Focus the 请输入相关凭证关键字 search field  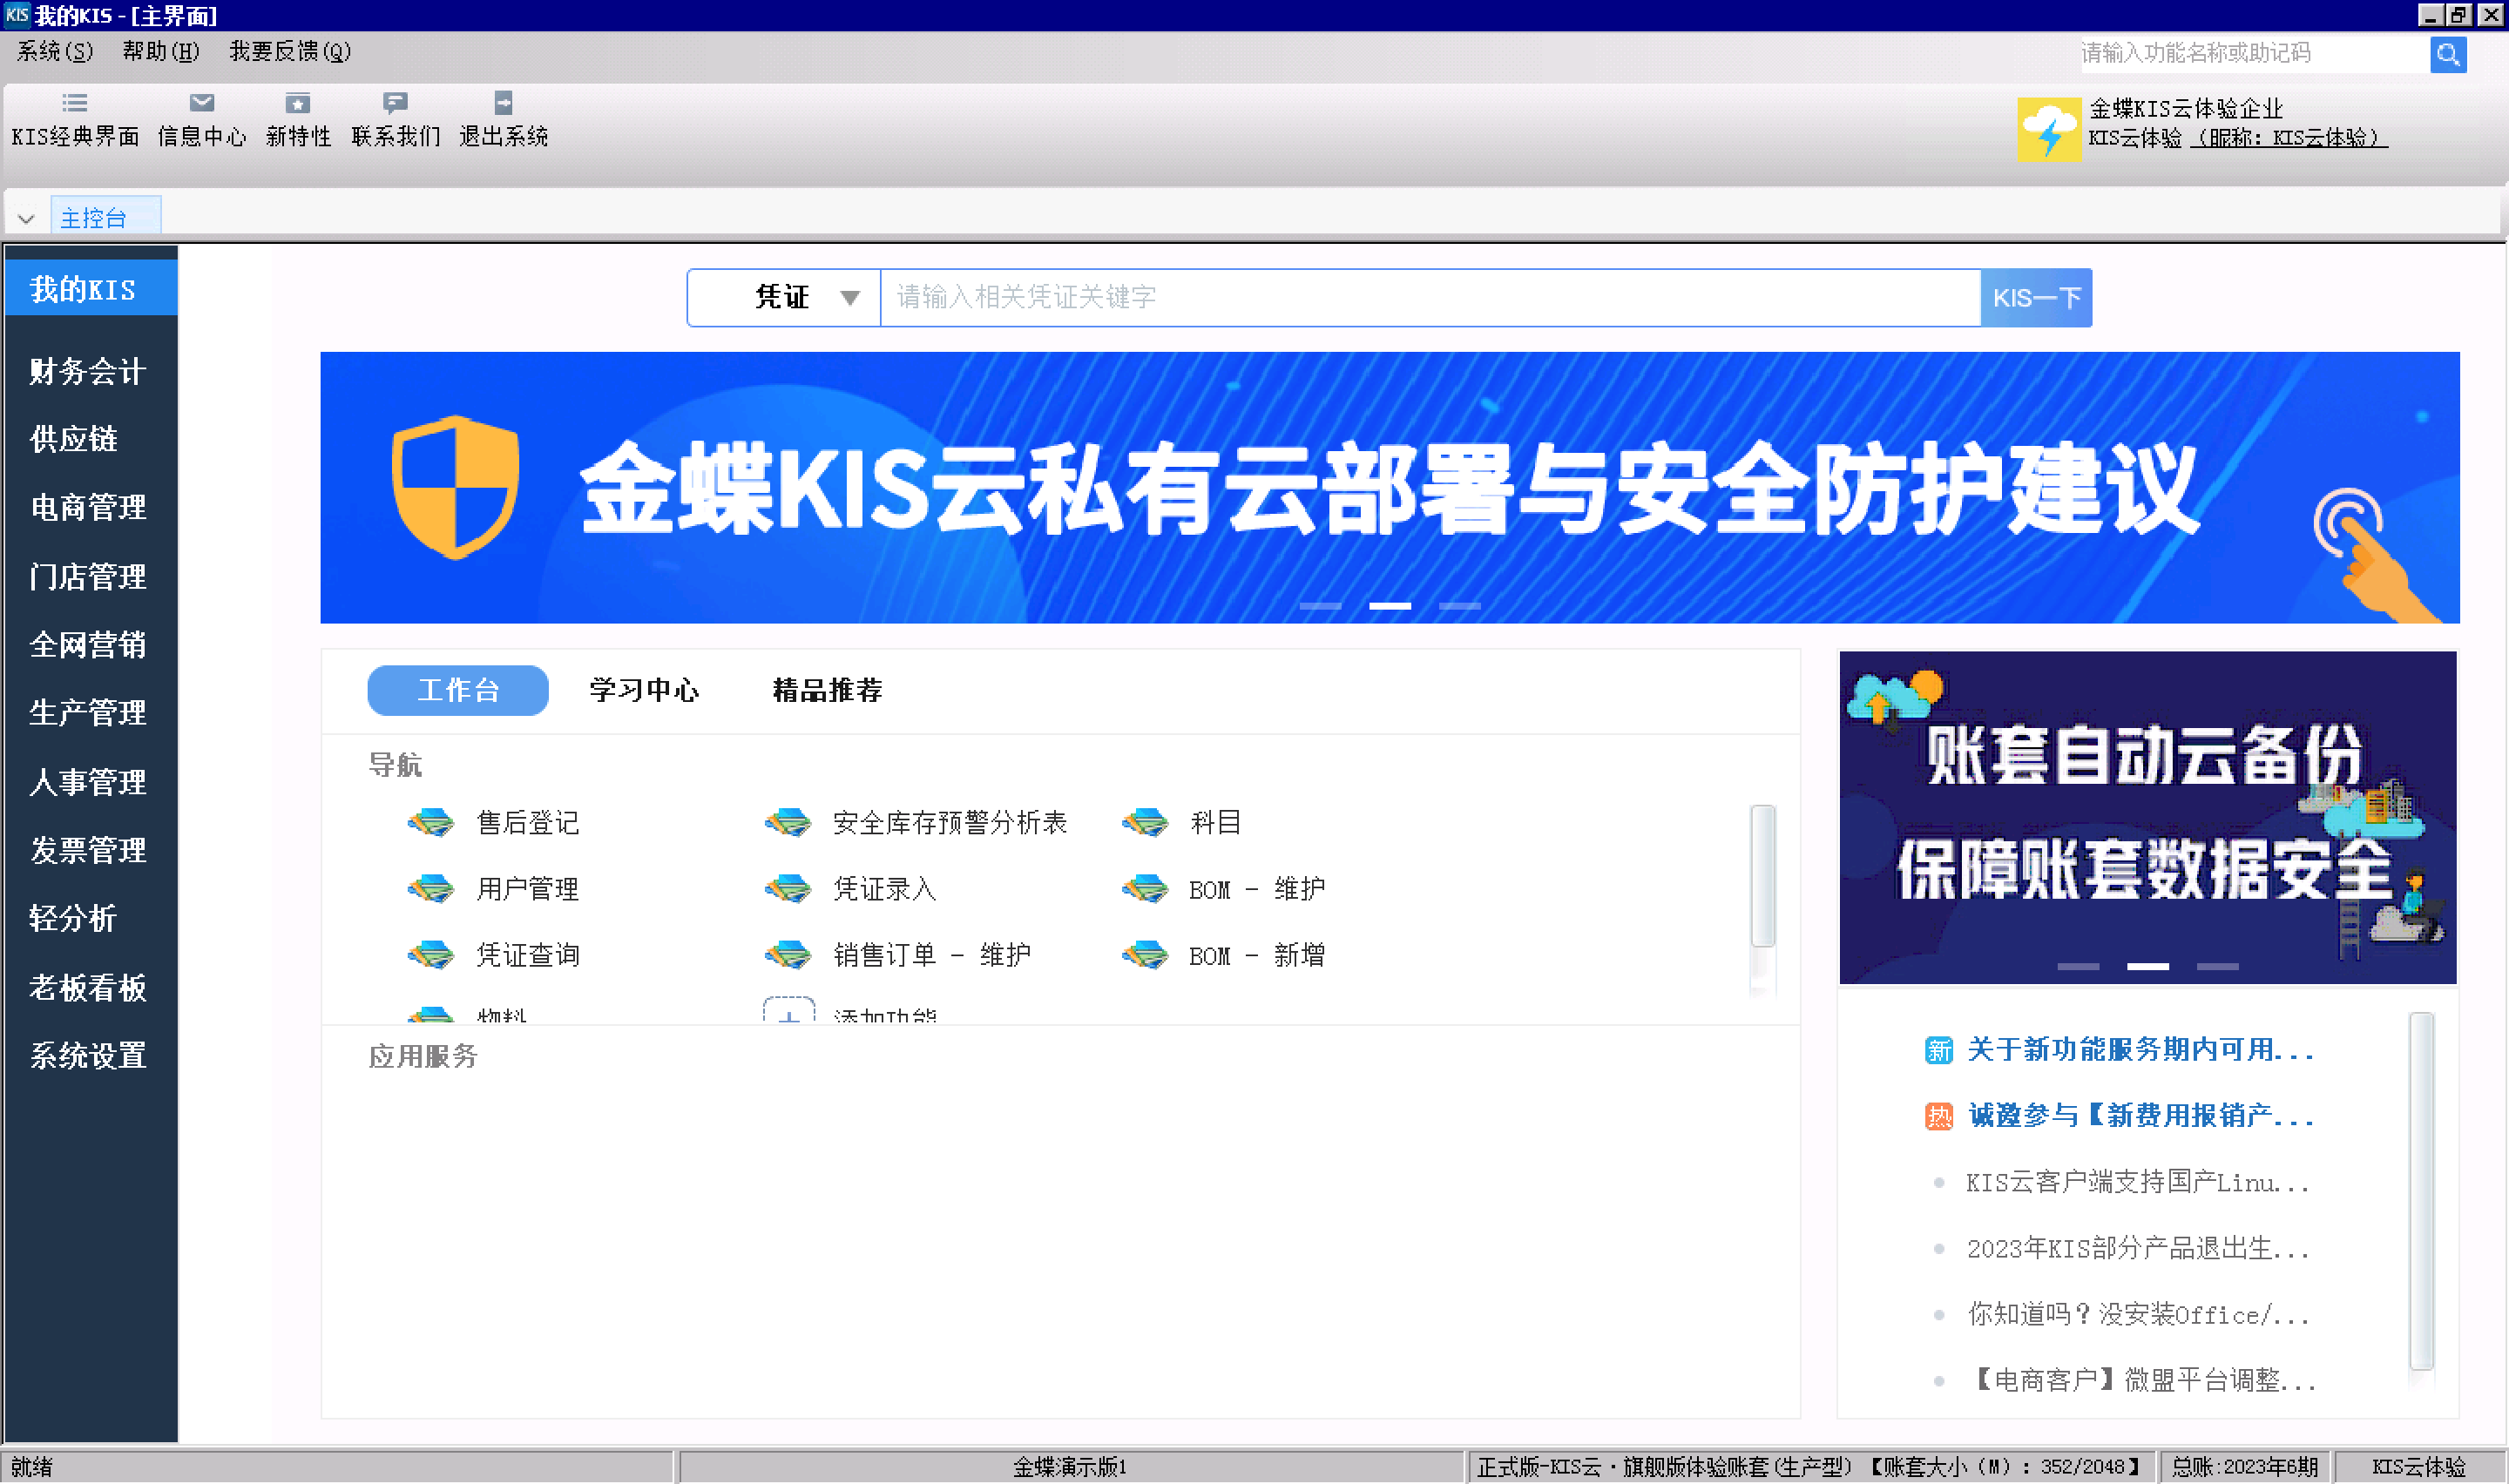(x=1430, y=298)
